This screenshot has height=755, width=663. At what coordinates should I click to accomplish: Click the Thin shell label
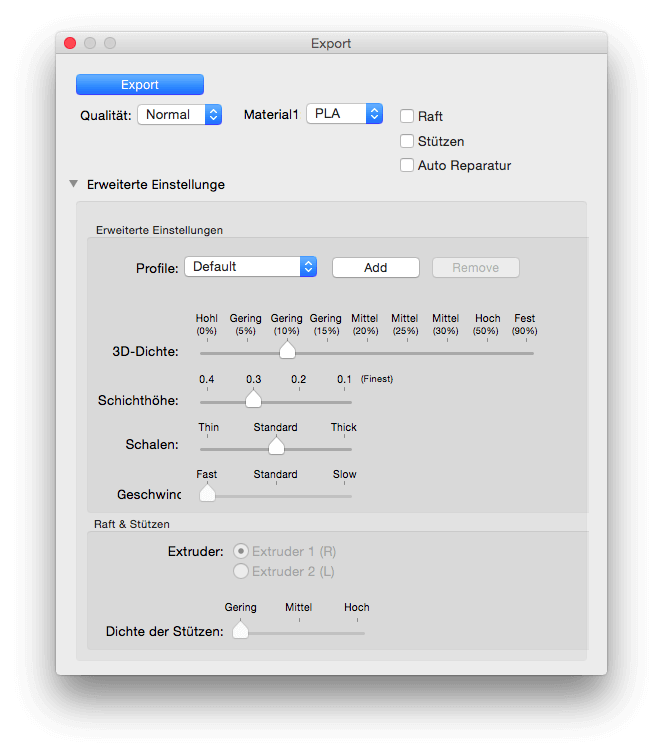tap(208, 427)
